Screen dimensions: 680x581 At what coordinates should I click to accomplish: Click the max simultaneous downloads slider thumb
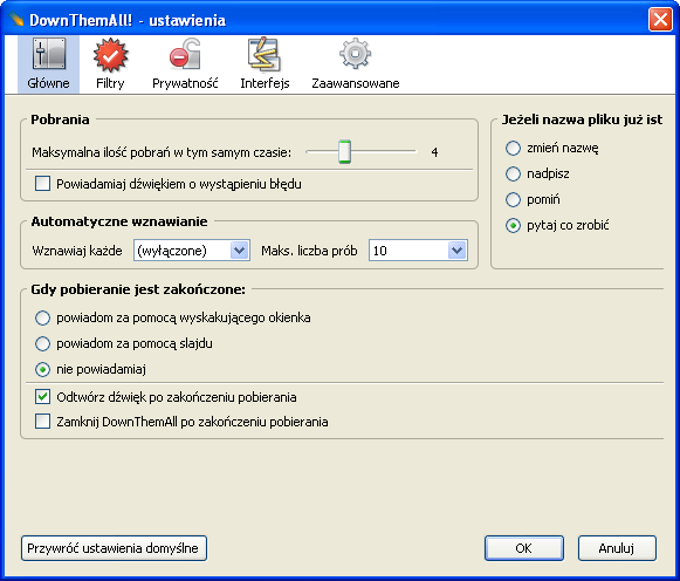tap(345, 151)
